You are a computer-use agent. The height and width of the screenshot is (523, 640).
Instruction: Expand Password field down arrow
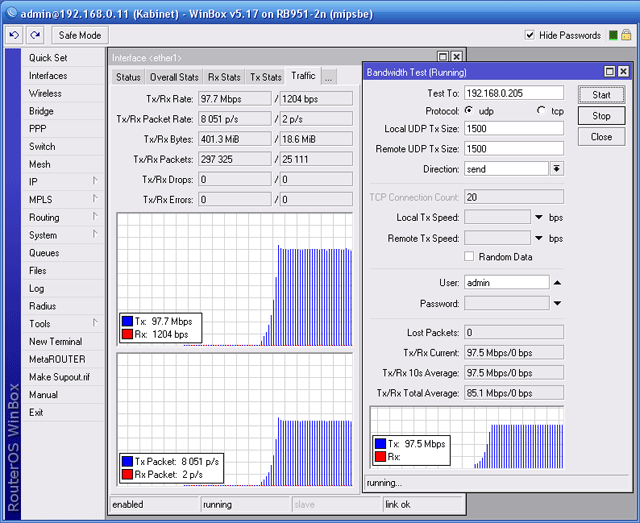557,303
